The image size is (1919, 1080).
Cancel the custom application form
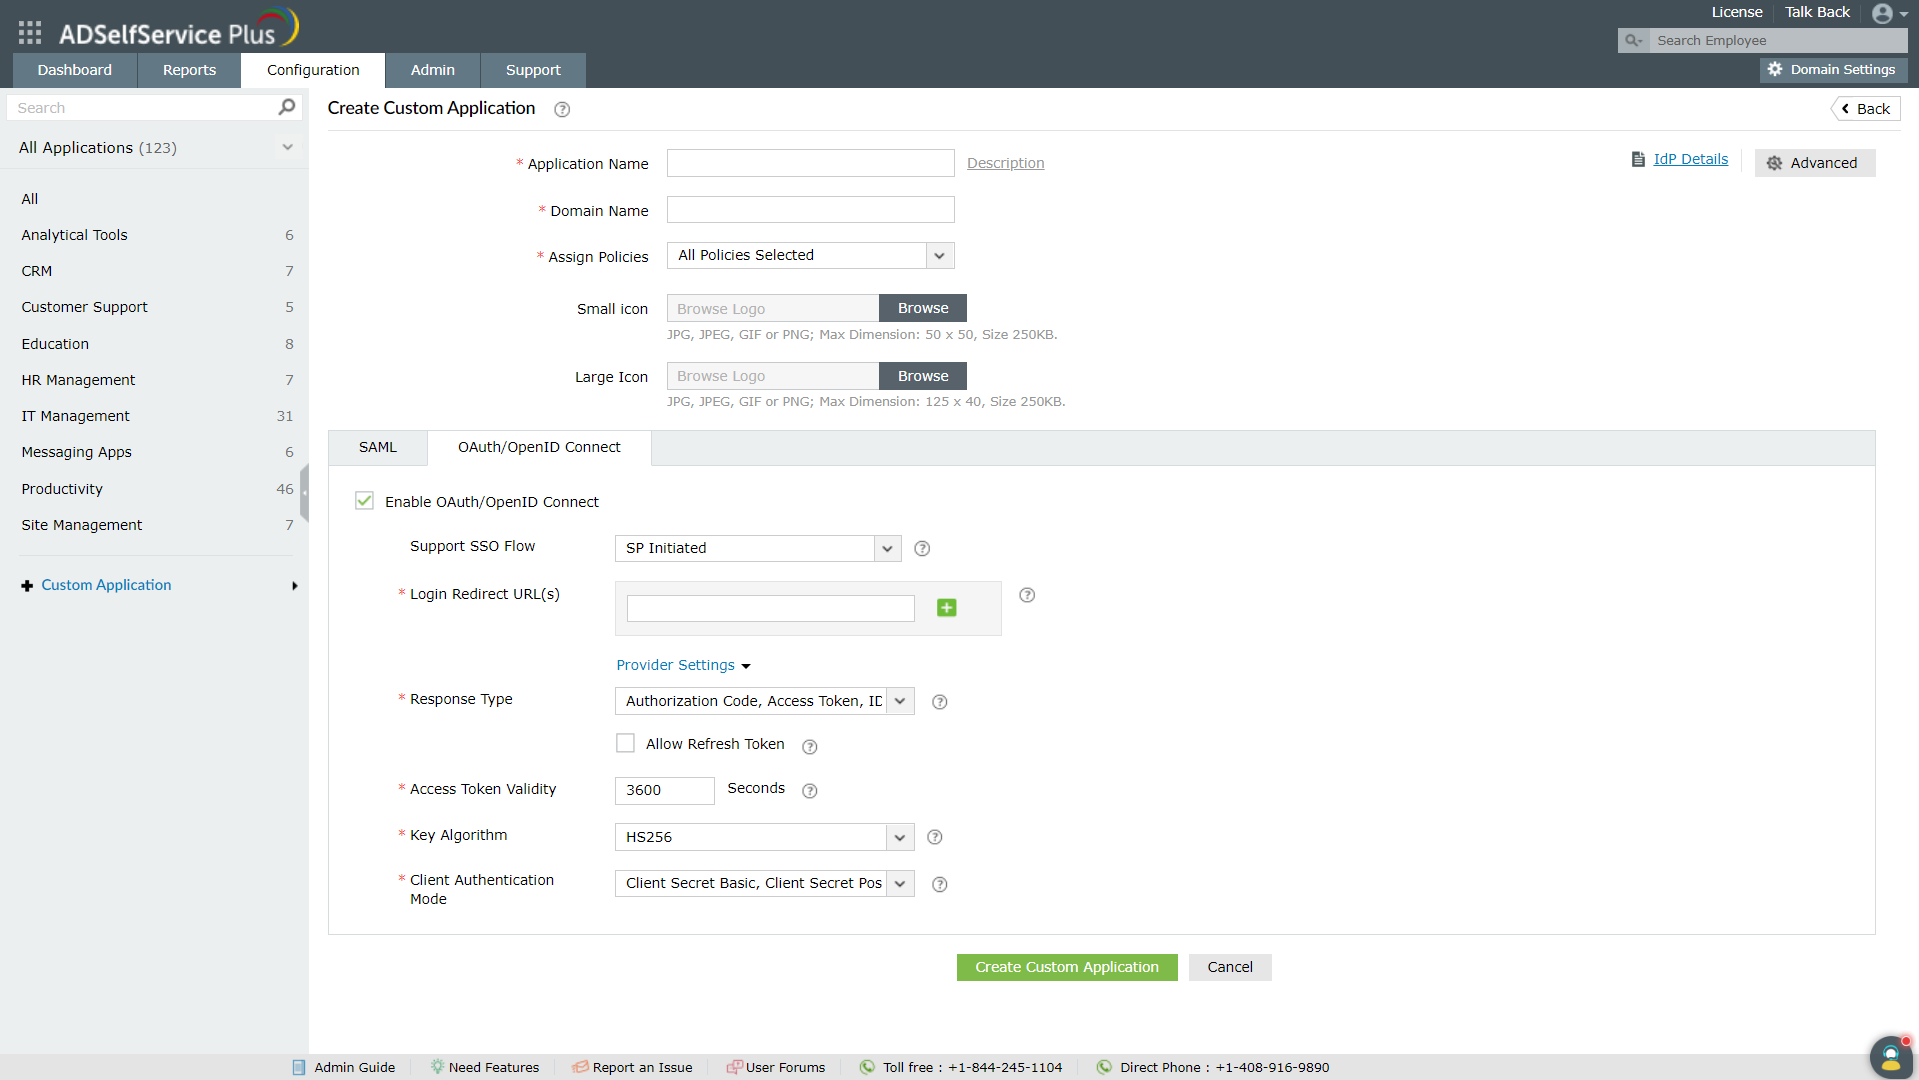point(1230,967)
